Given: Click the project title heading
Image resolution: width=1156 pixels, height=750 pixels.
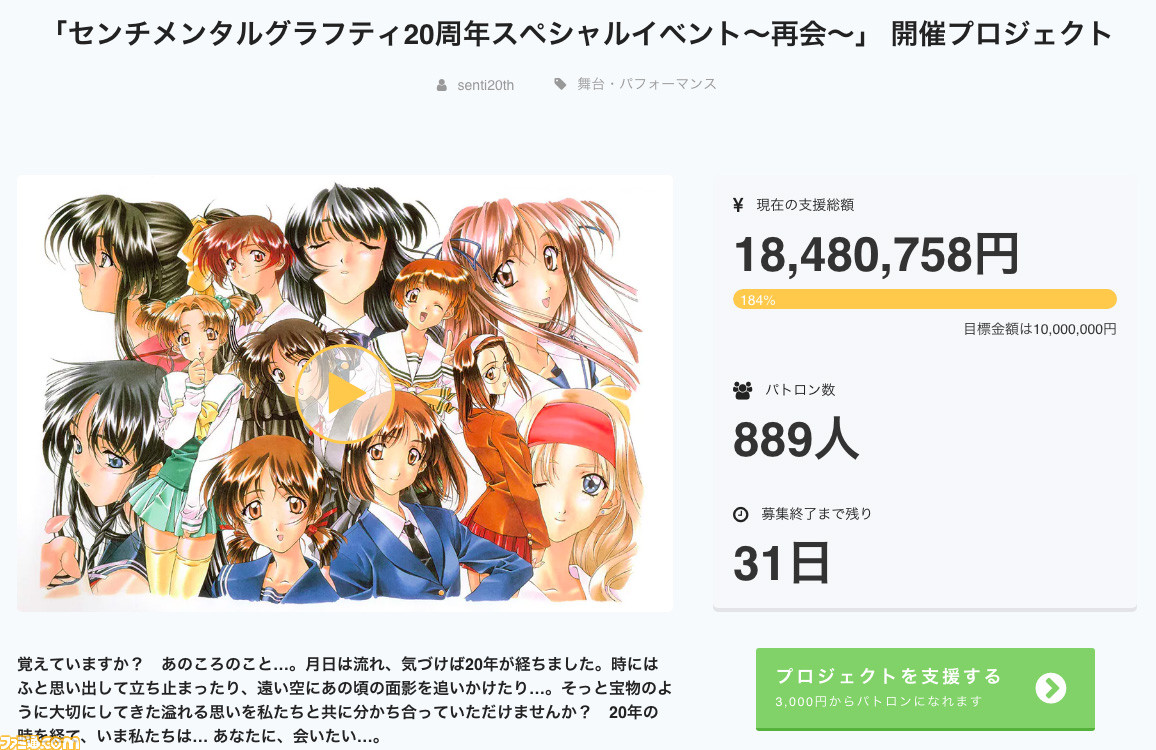Looking at the screenshot, I should 584,34.
